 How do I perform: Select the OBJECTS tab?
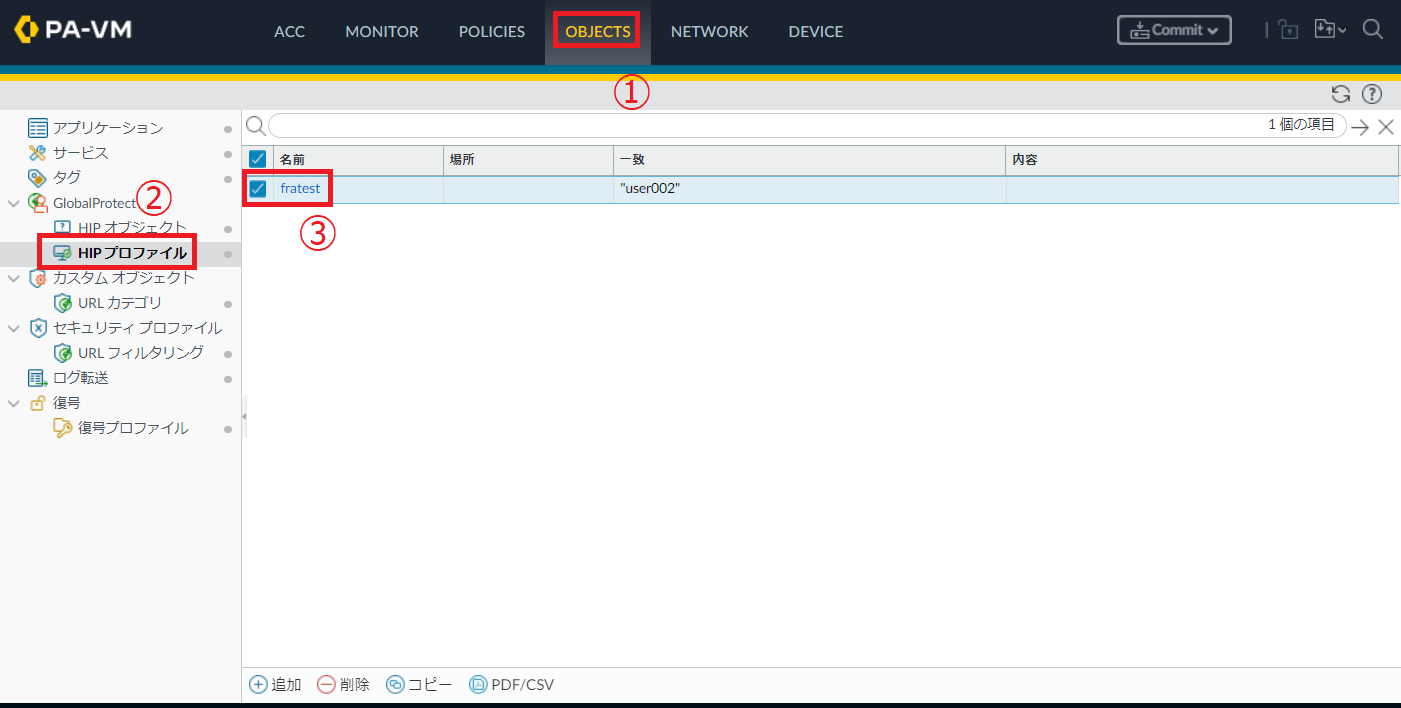coord(598,32)
